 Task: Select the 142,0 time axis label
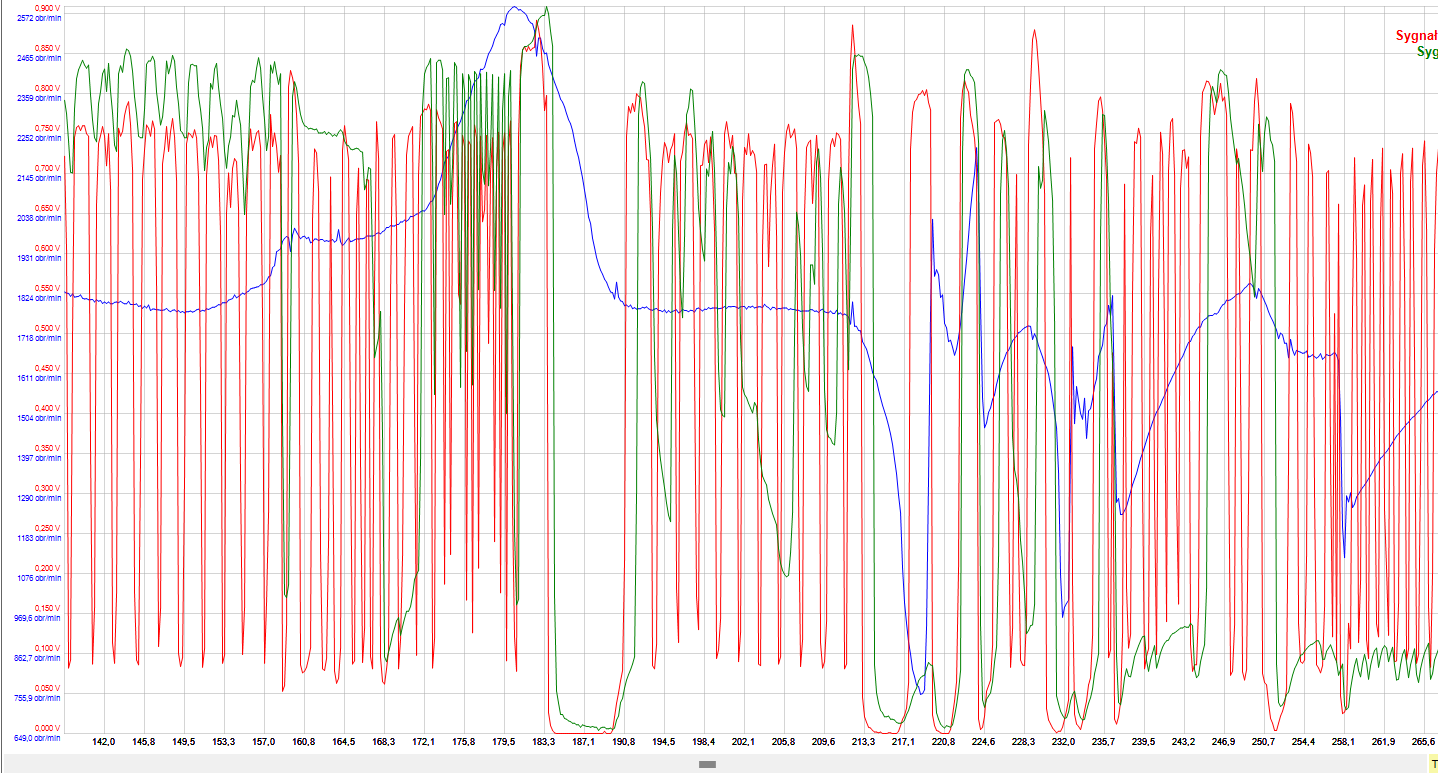pos(103,742)
